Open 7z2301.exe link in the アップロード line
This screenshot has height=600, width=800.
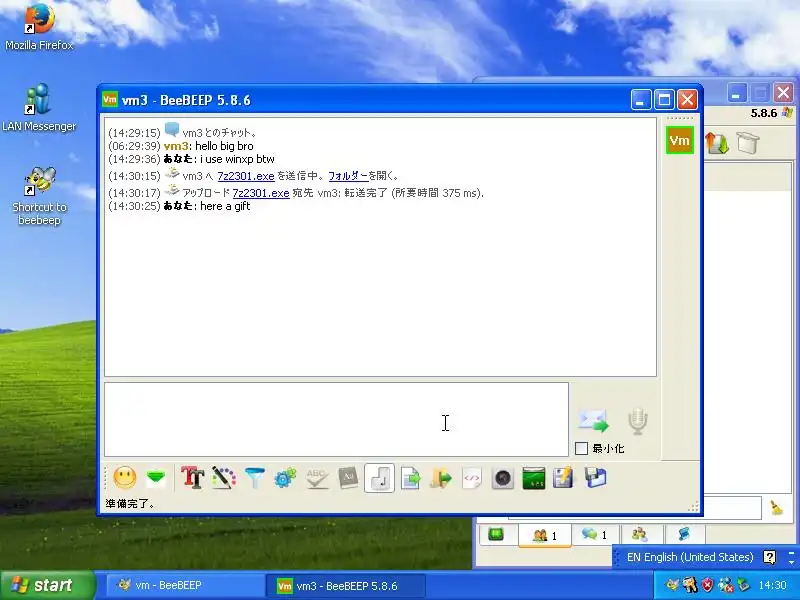point(261,193)
